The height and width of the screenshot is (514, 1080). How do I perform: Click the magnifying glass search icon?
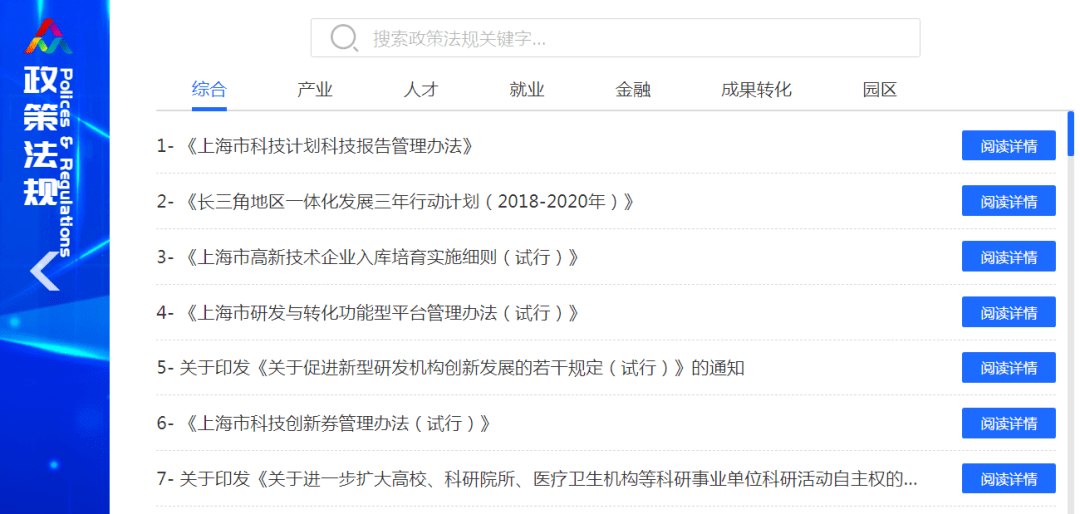coord(344,38)
